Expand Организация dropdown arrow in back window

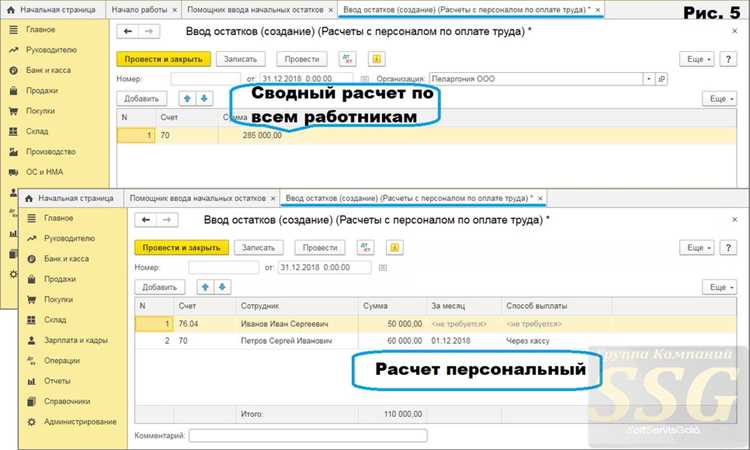[x=649, y=79]
